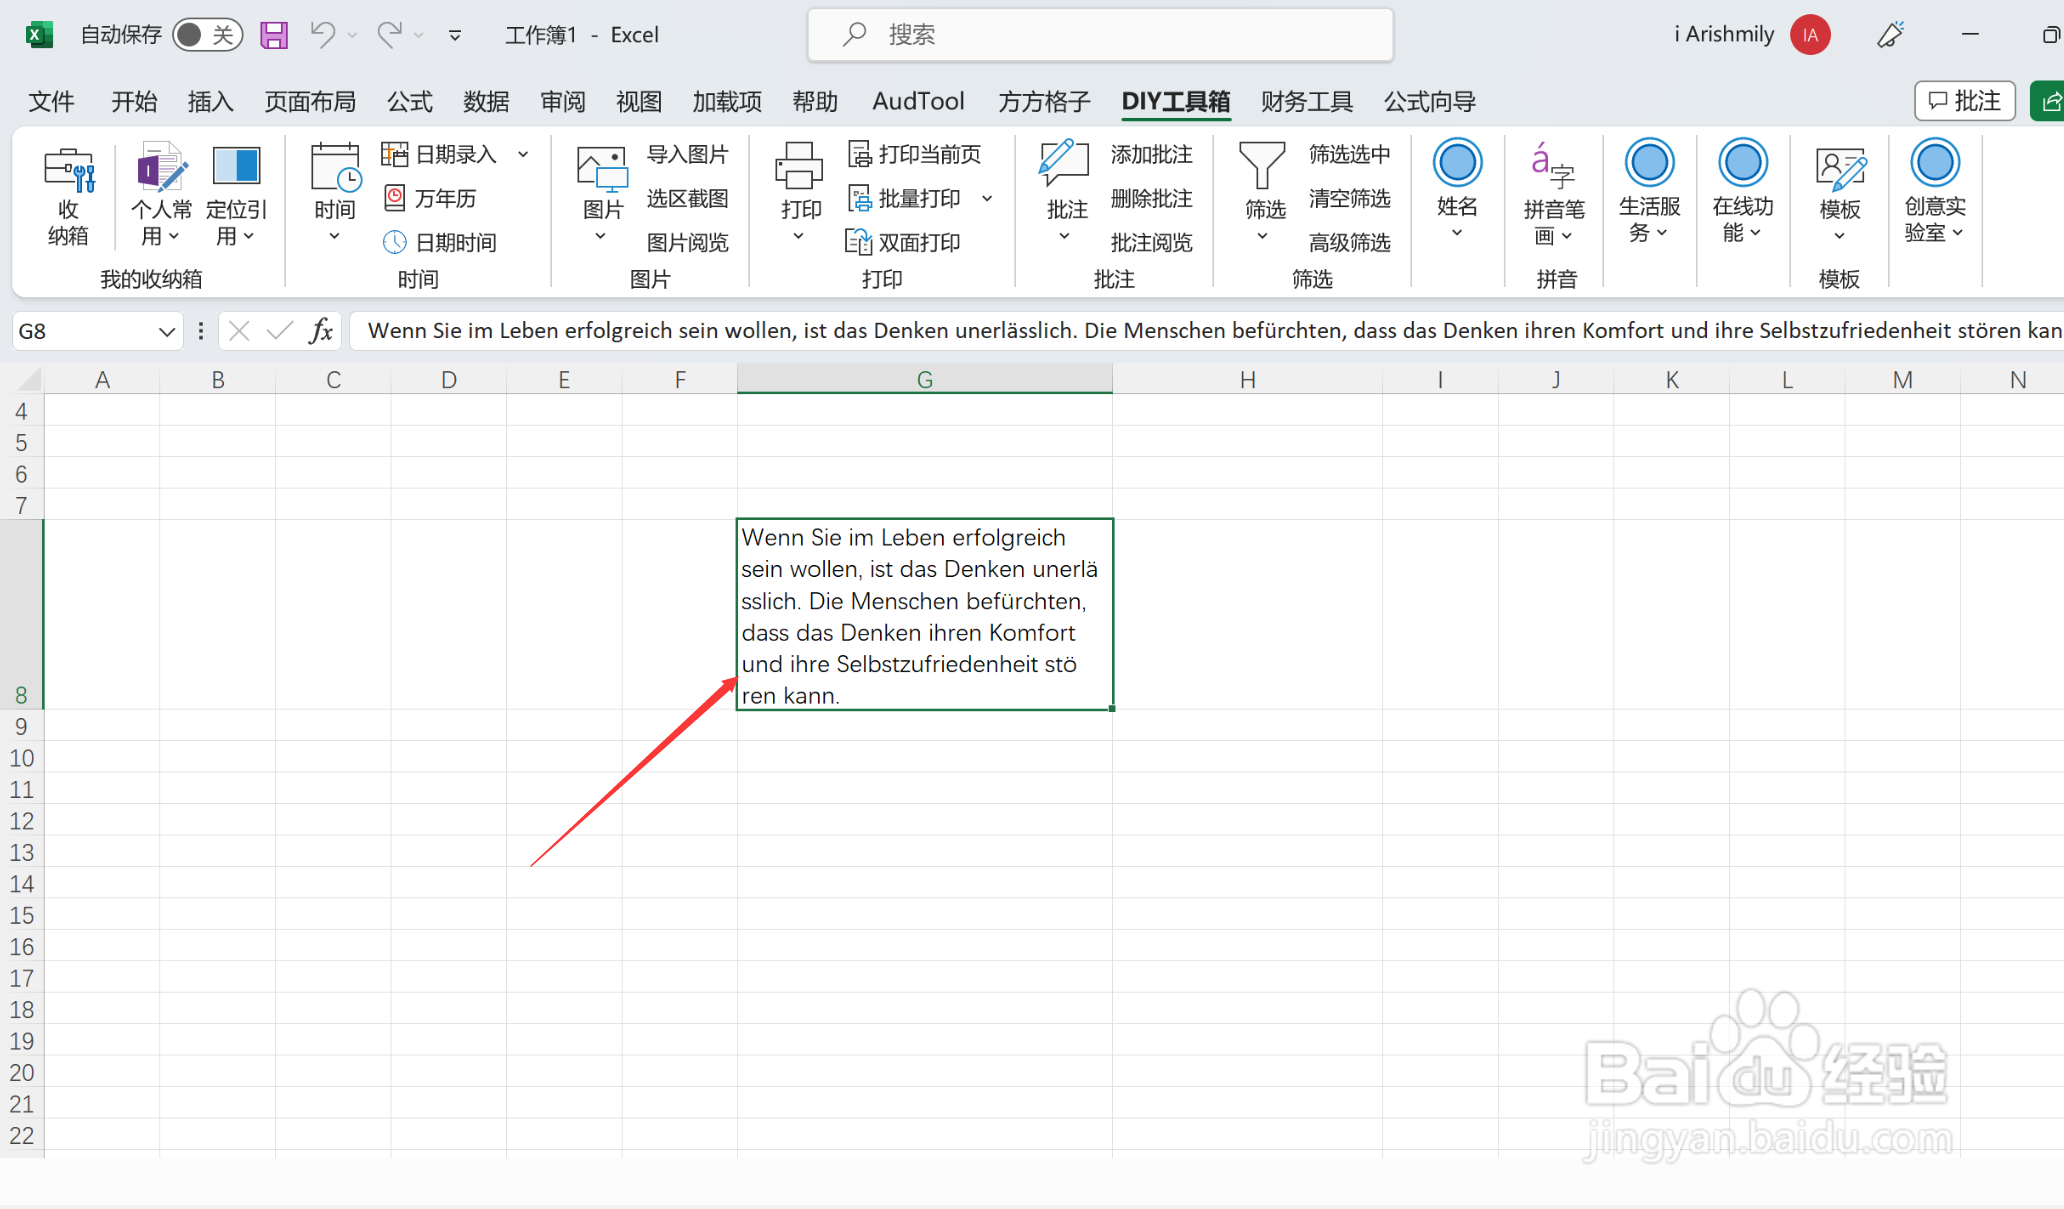Click the 批注 button at top right

point(1964,101)
